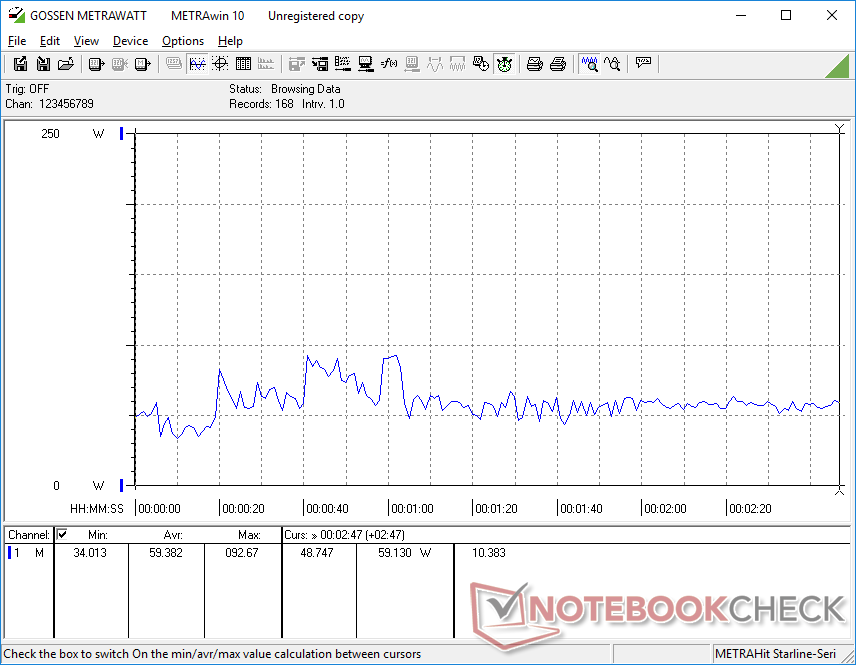Screen dimensions: 856x665
Task: Toggle the Y-t waveform graph view icon
Action: pos(197,64)
